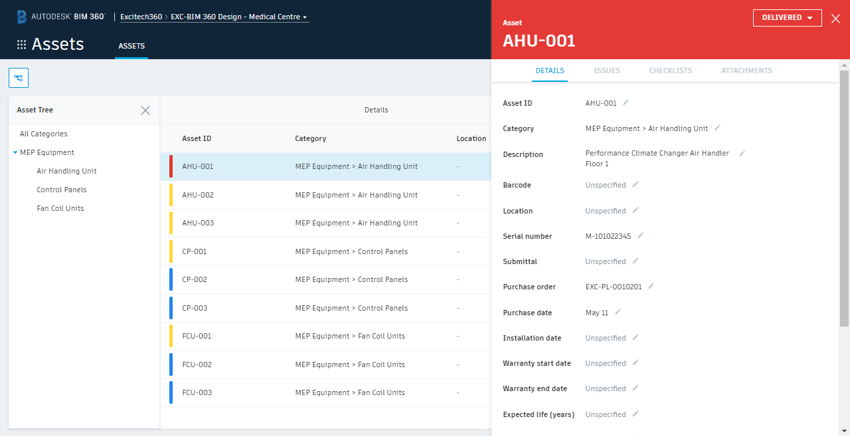Switch to the Checklists tab
Image resolution: width=850 pixels, height=436 pixels.
point(670,71)
